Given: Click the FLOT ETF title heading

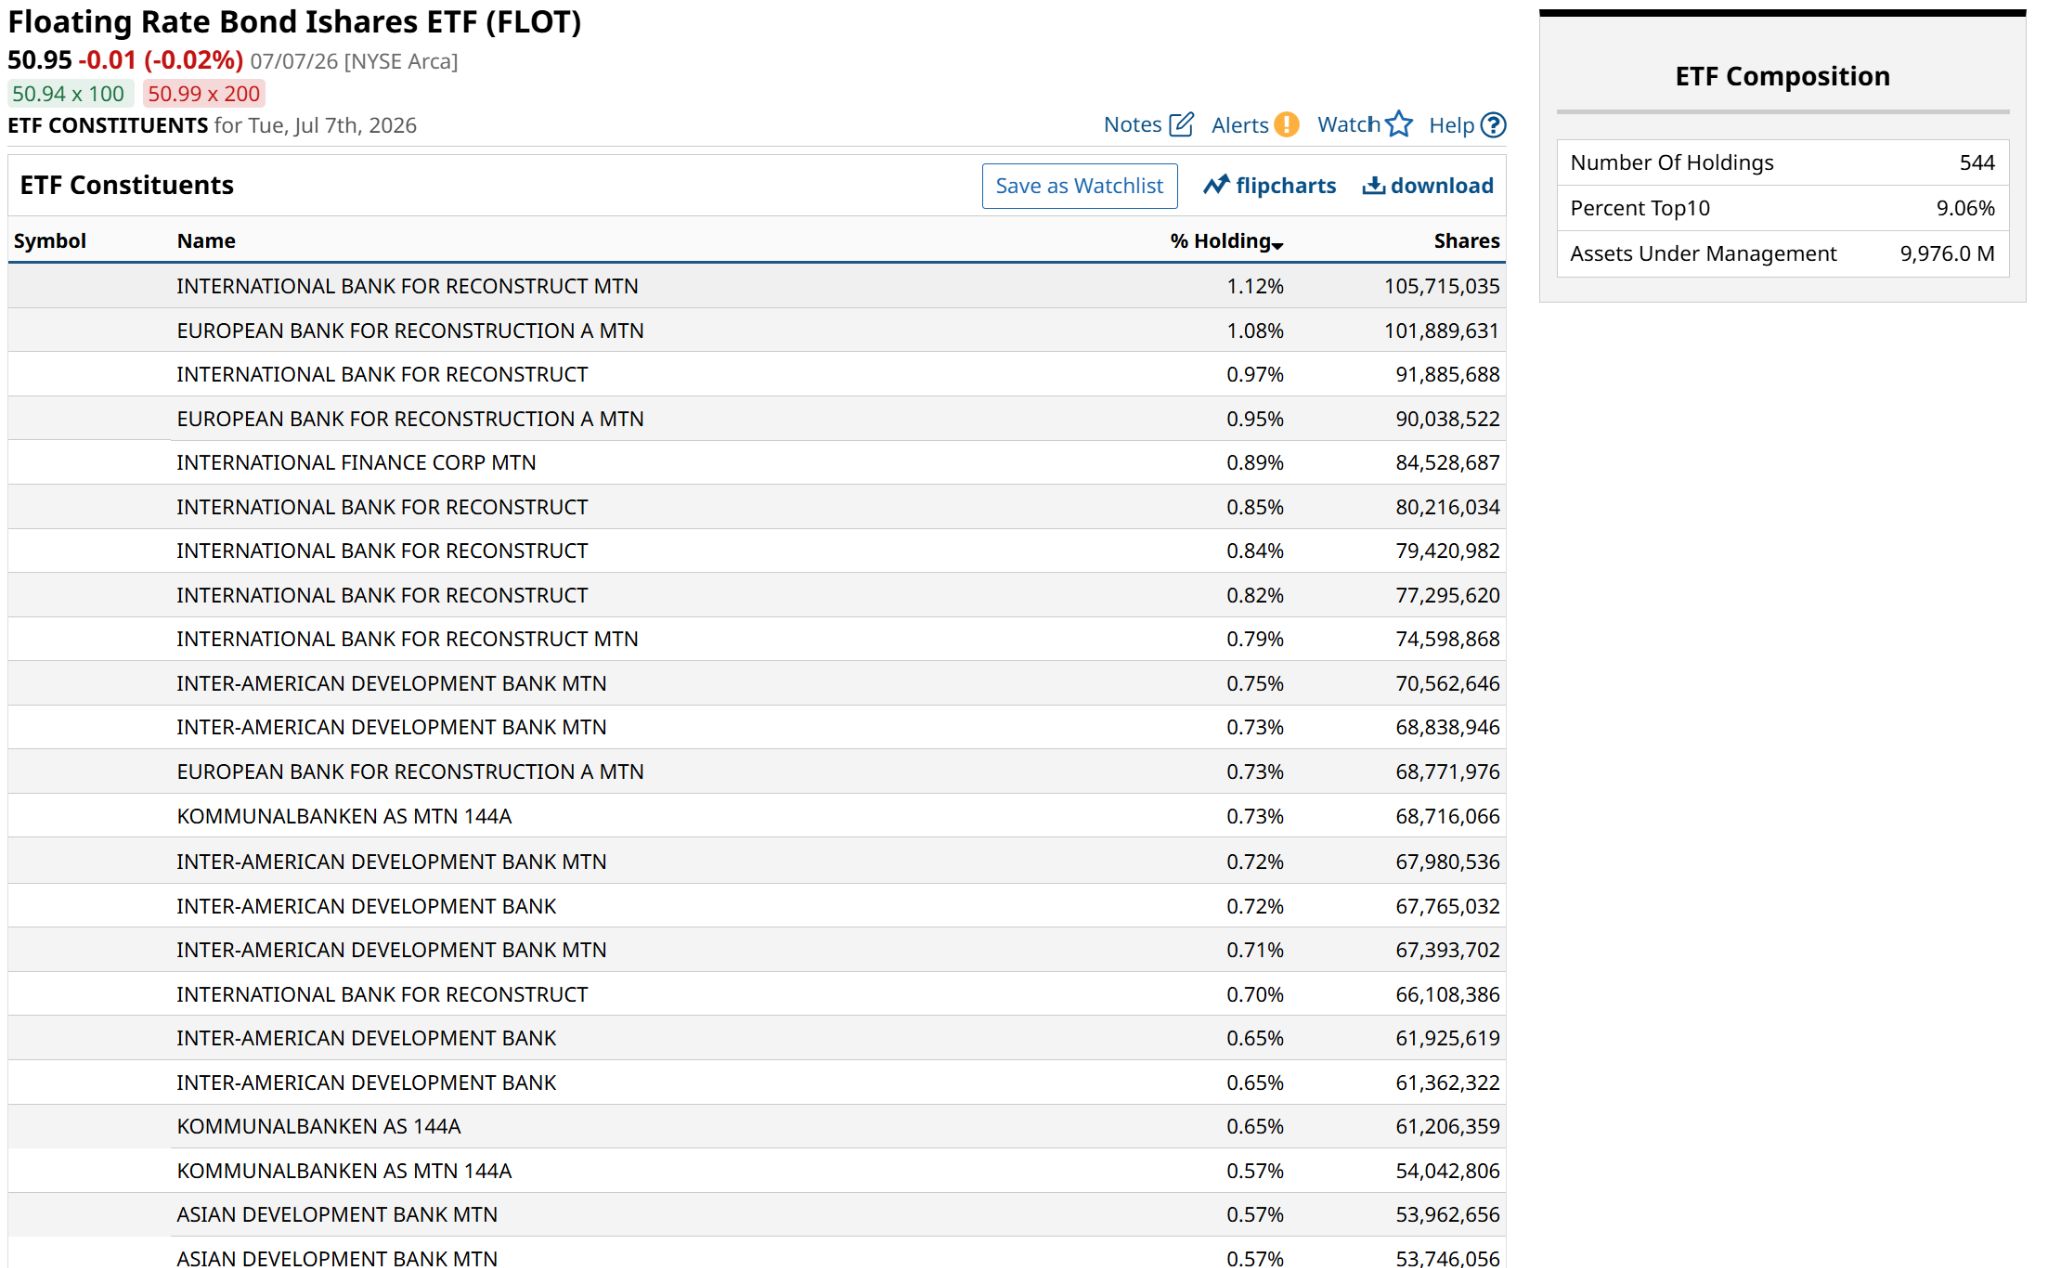Looking at the screenshot, I should (294, 22).
